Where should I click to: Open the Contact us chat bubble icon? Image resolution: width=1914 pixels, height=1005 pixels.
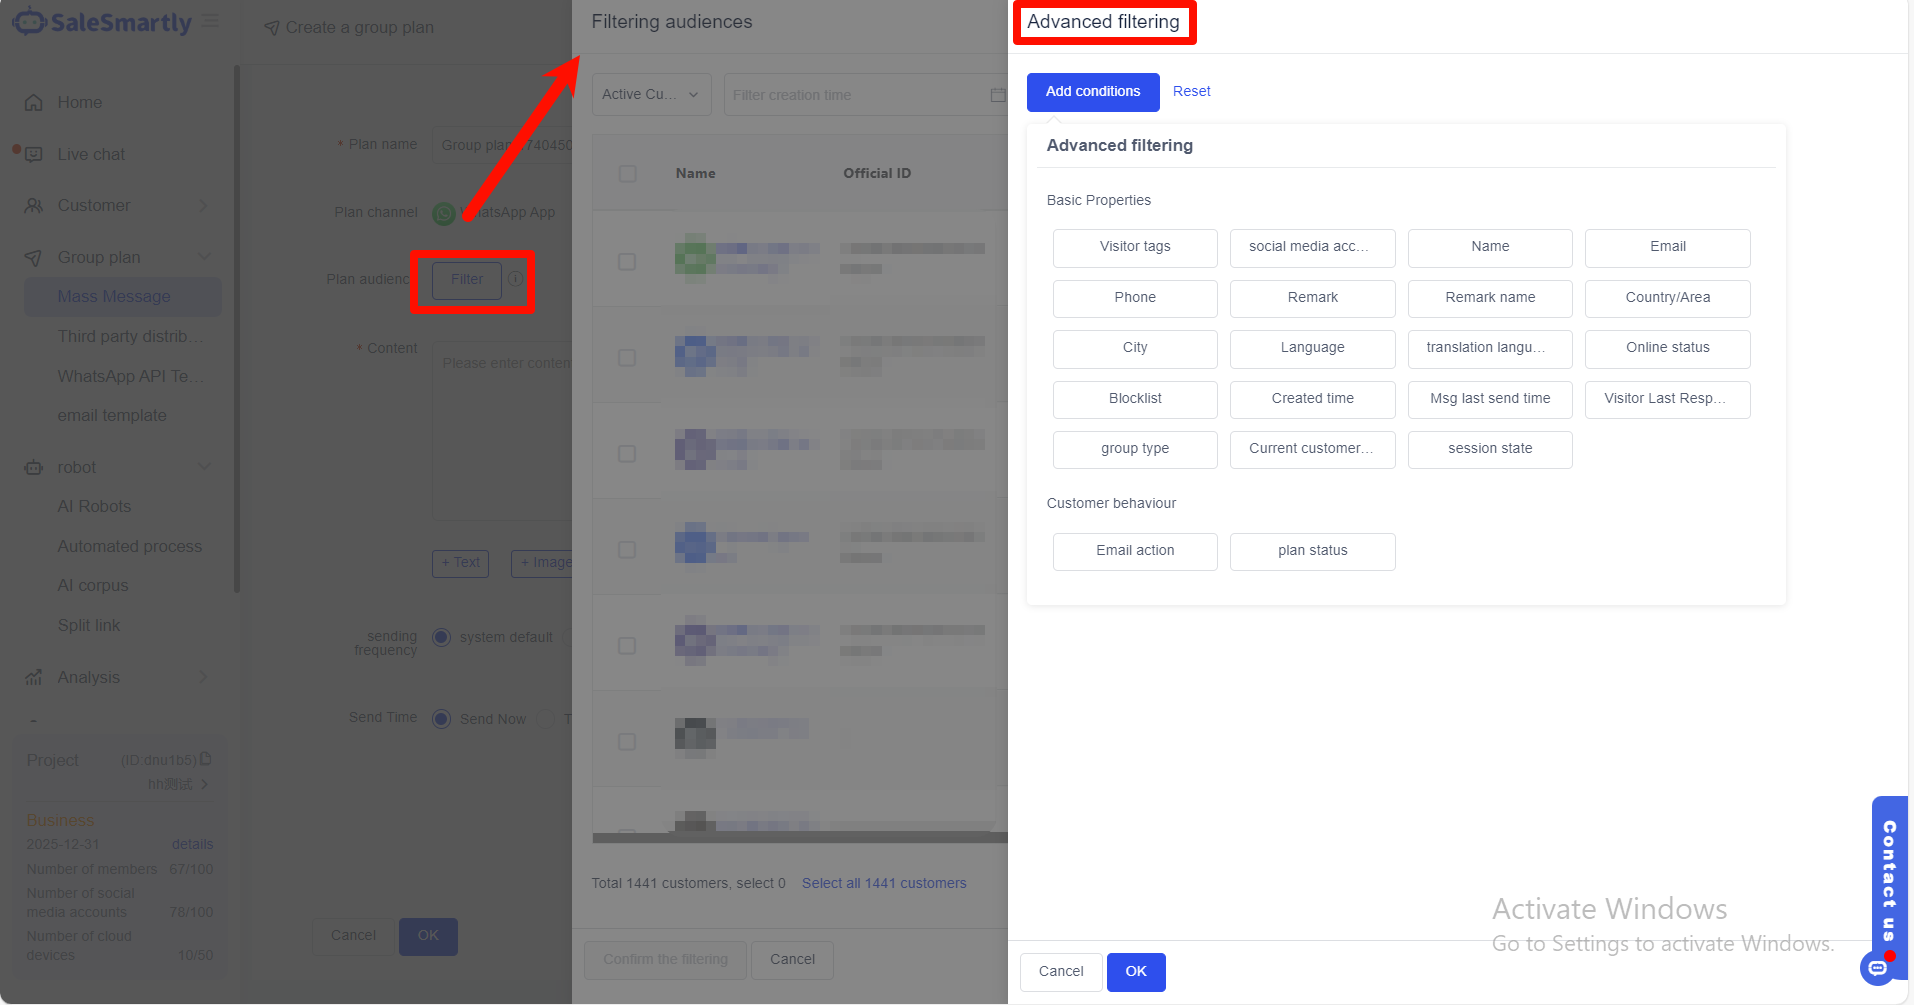tap(1877, 967)
